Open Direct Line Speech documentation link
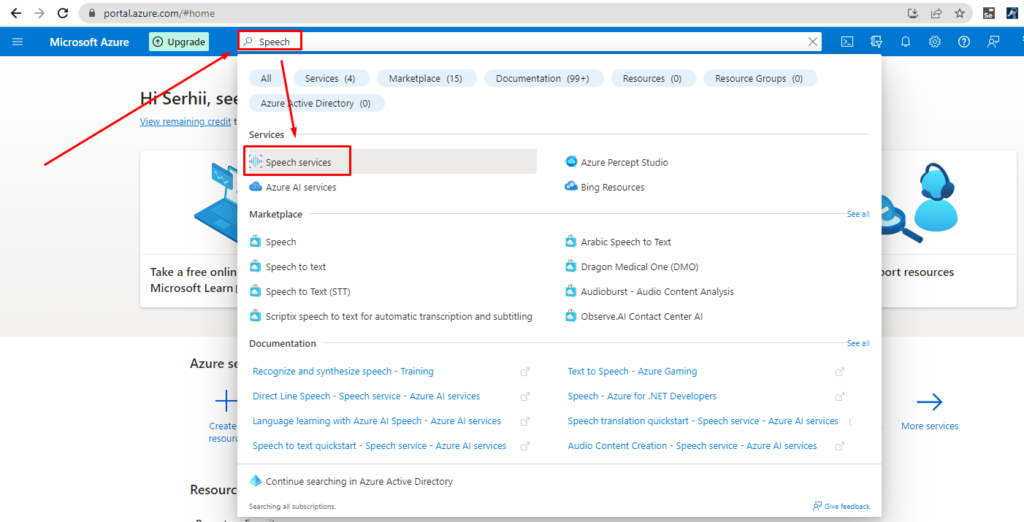The width and height of the screenshot is (1024, 522). click(x=366, y=396)
